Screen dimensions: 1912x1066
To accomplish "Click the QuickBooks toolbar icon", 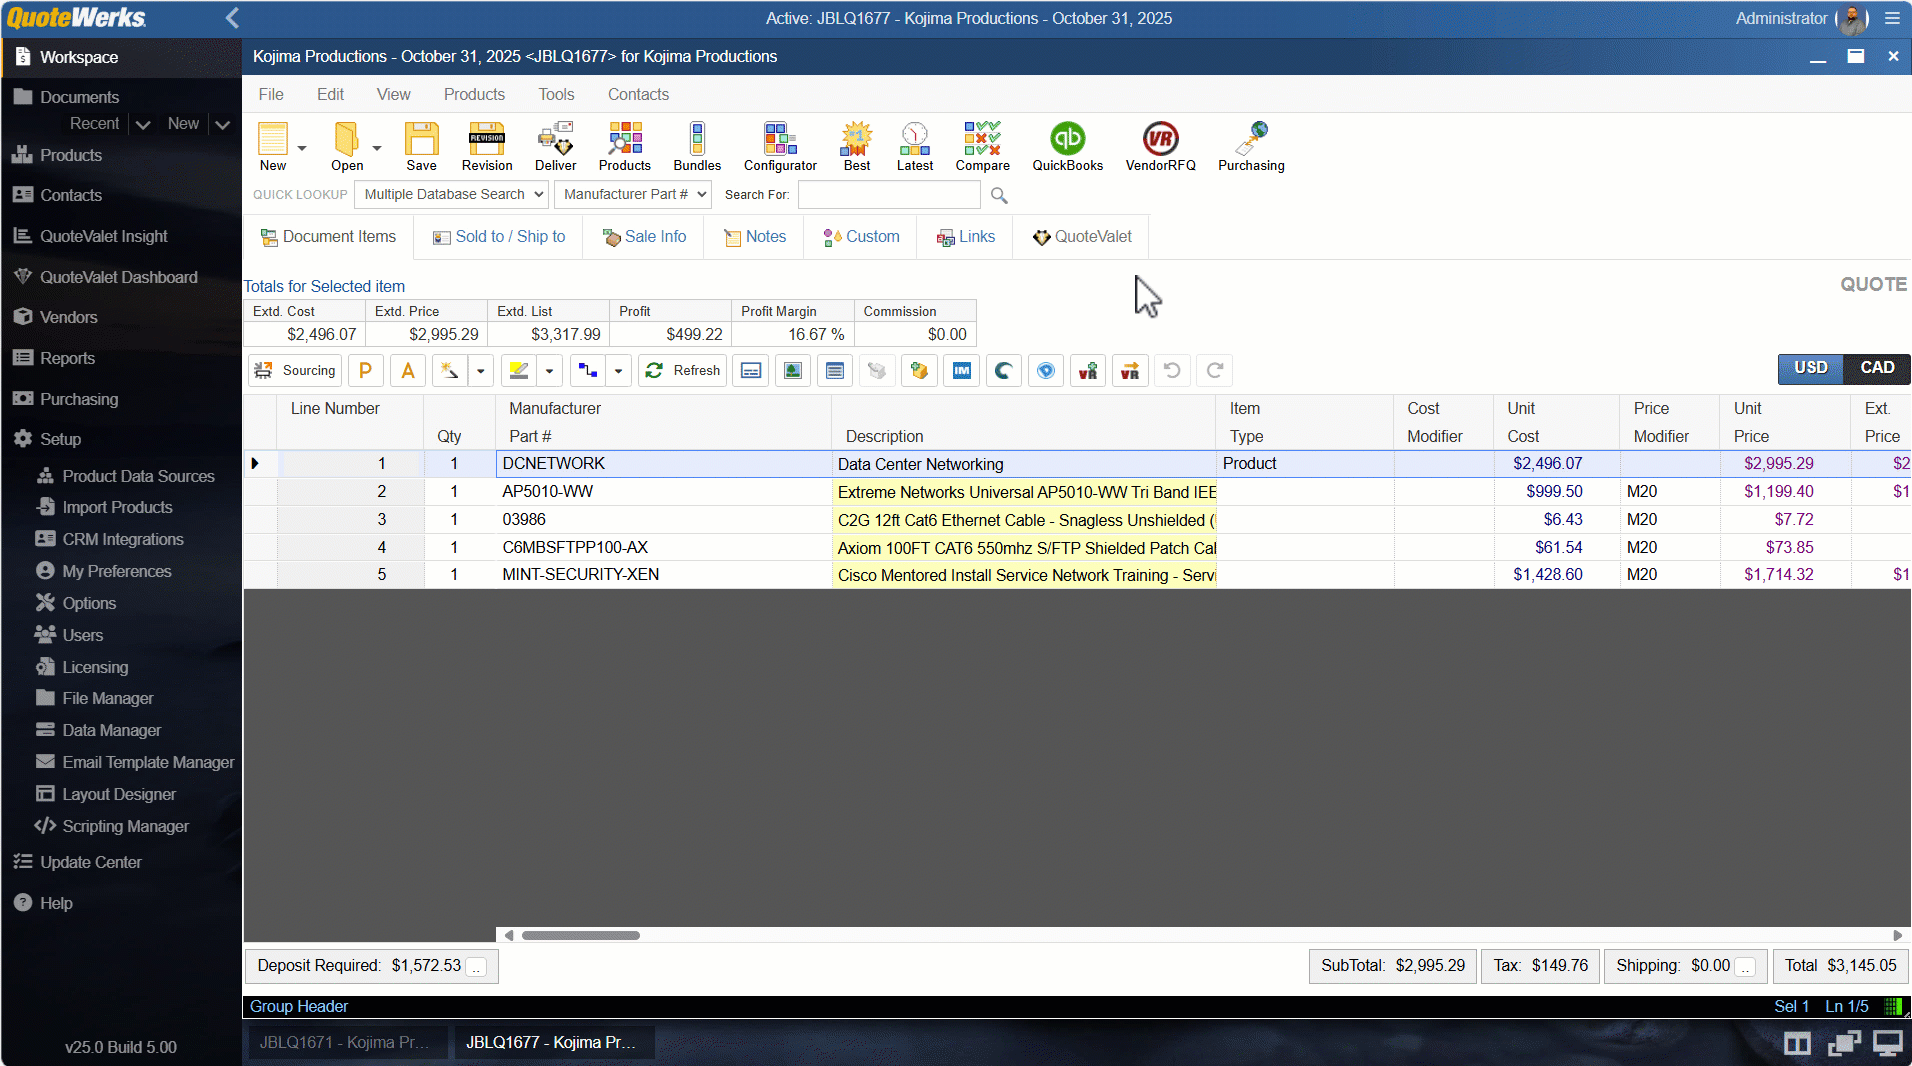I will click(1067, 146).
